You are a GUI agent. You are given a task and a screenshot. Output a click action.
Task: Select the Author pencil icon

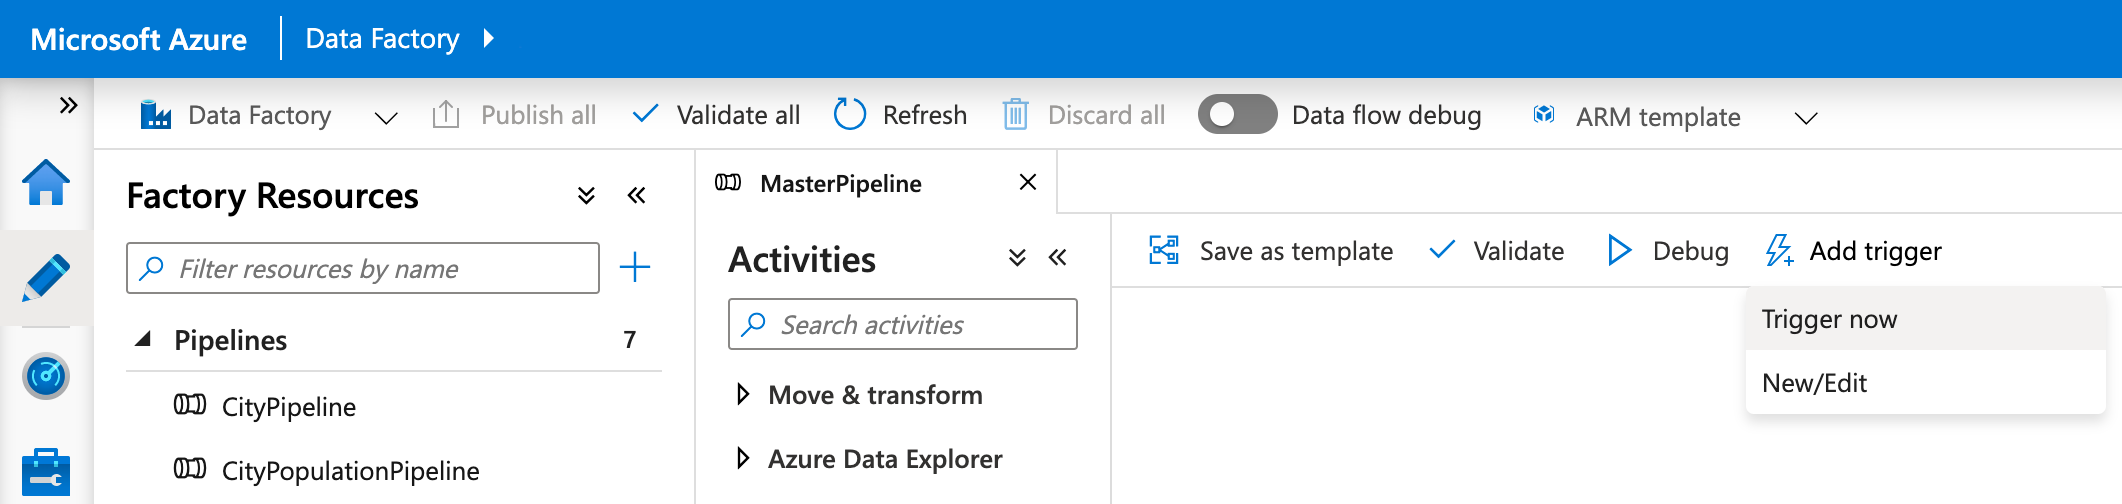[x=46, y=277]
